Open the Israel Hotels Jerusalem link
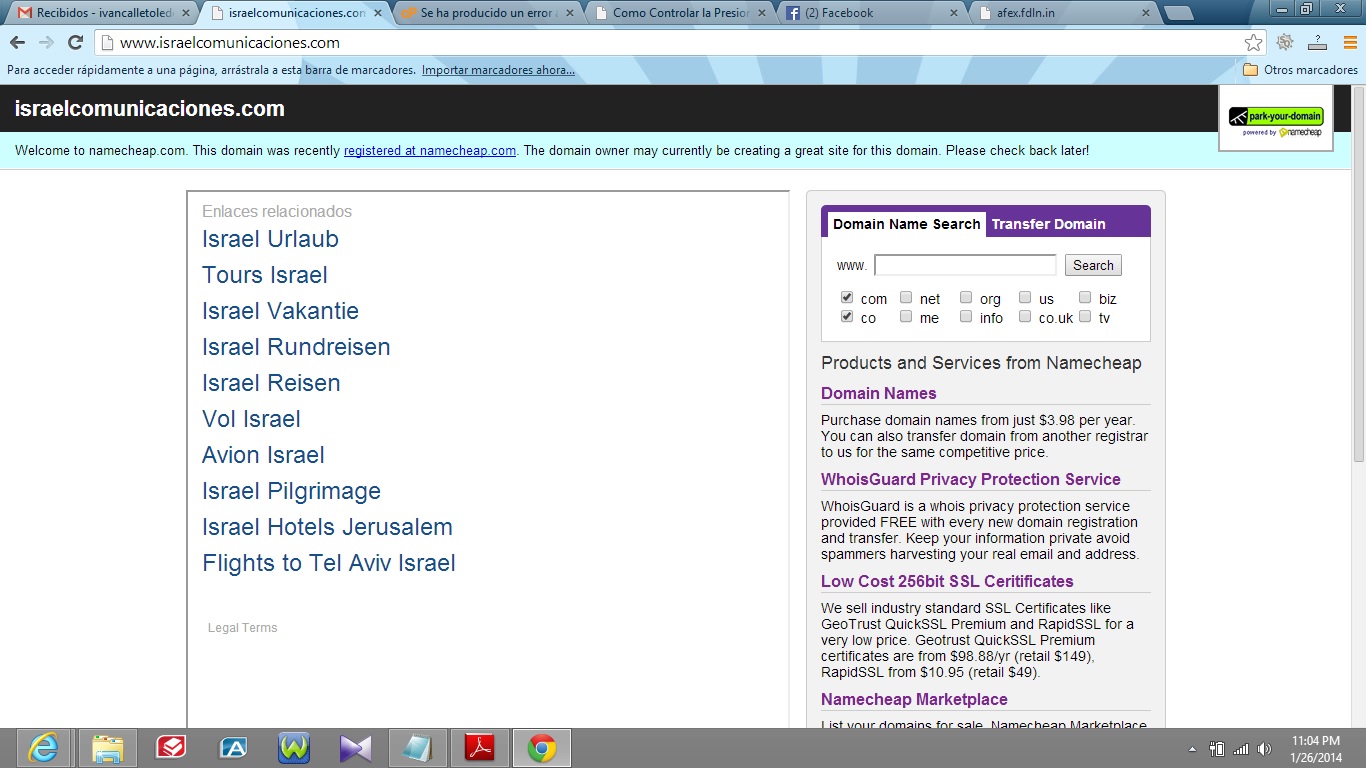This screenshot has height=768, width=1366. coord(327,527)
